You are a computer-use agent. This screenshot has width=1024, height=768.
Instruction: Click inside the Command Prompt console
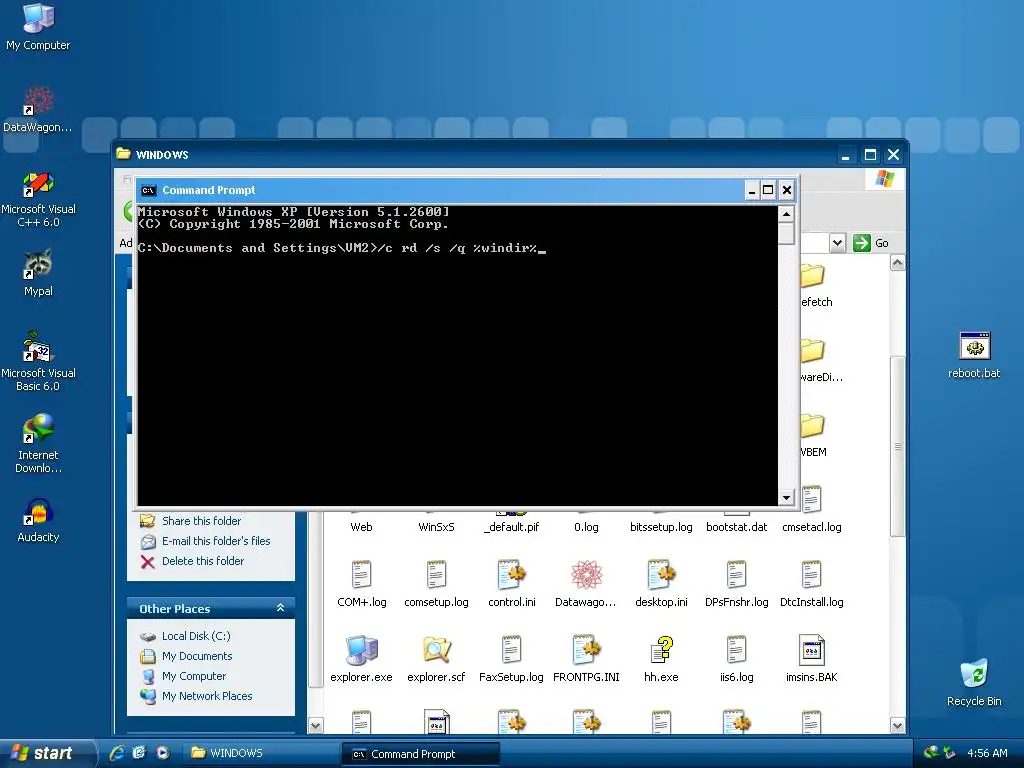[457, 355]
